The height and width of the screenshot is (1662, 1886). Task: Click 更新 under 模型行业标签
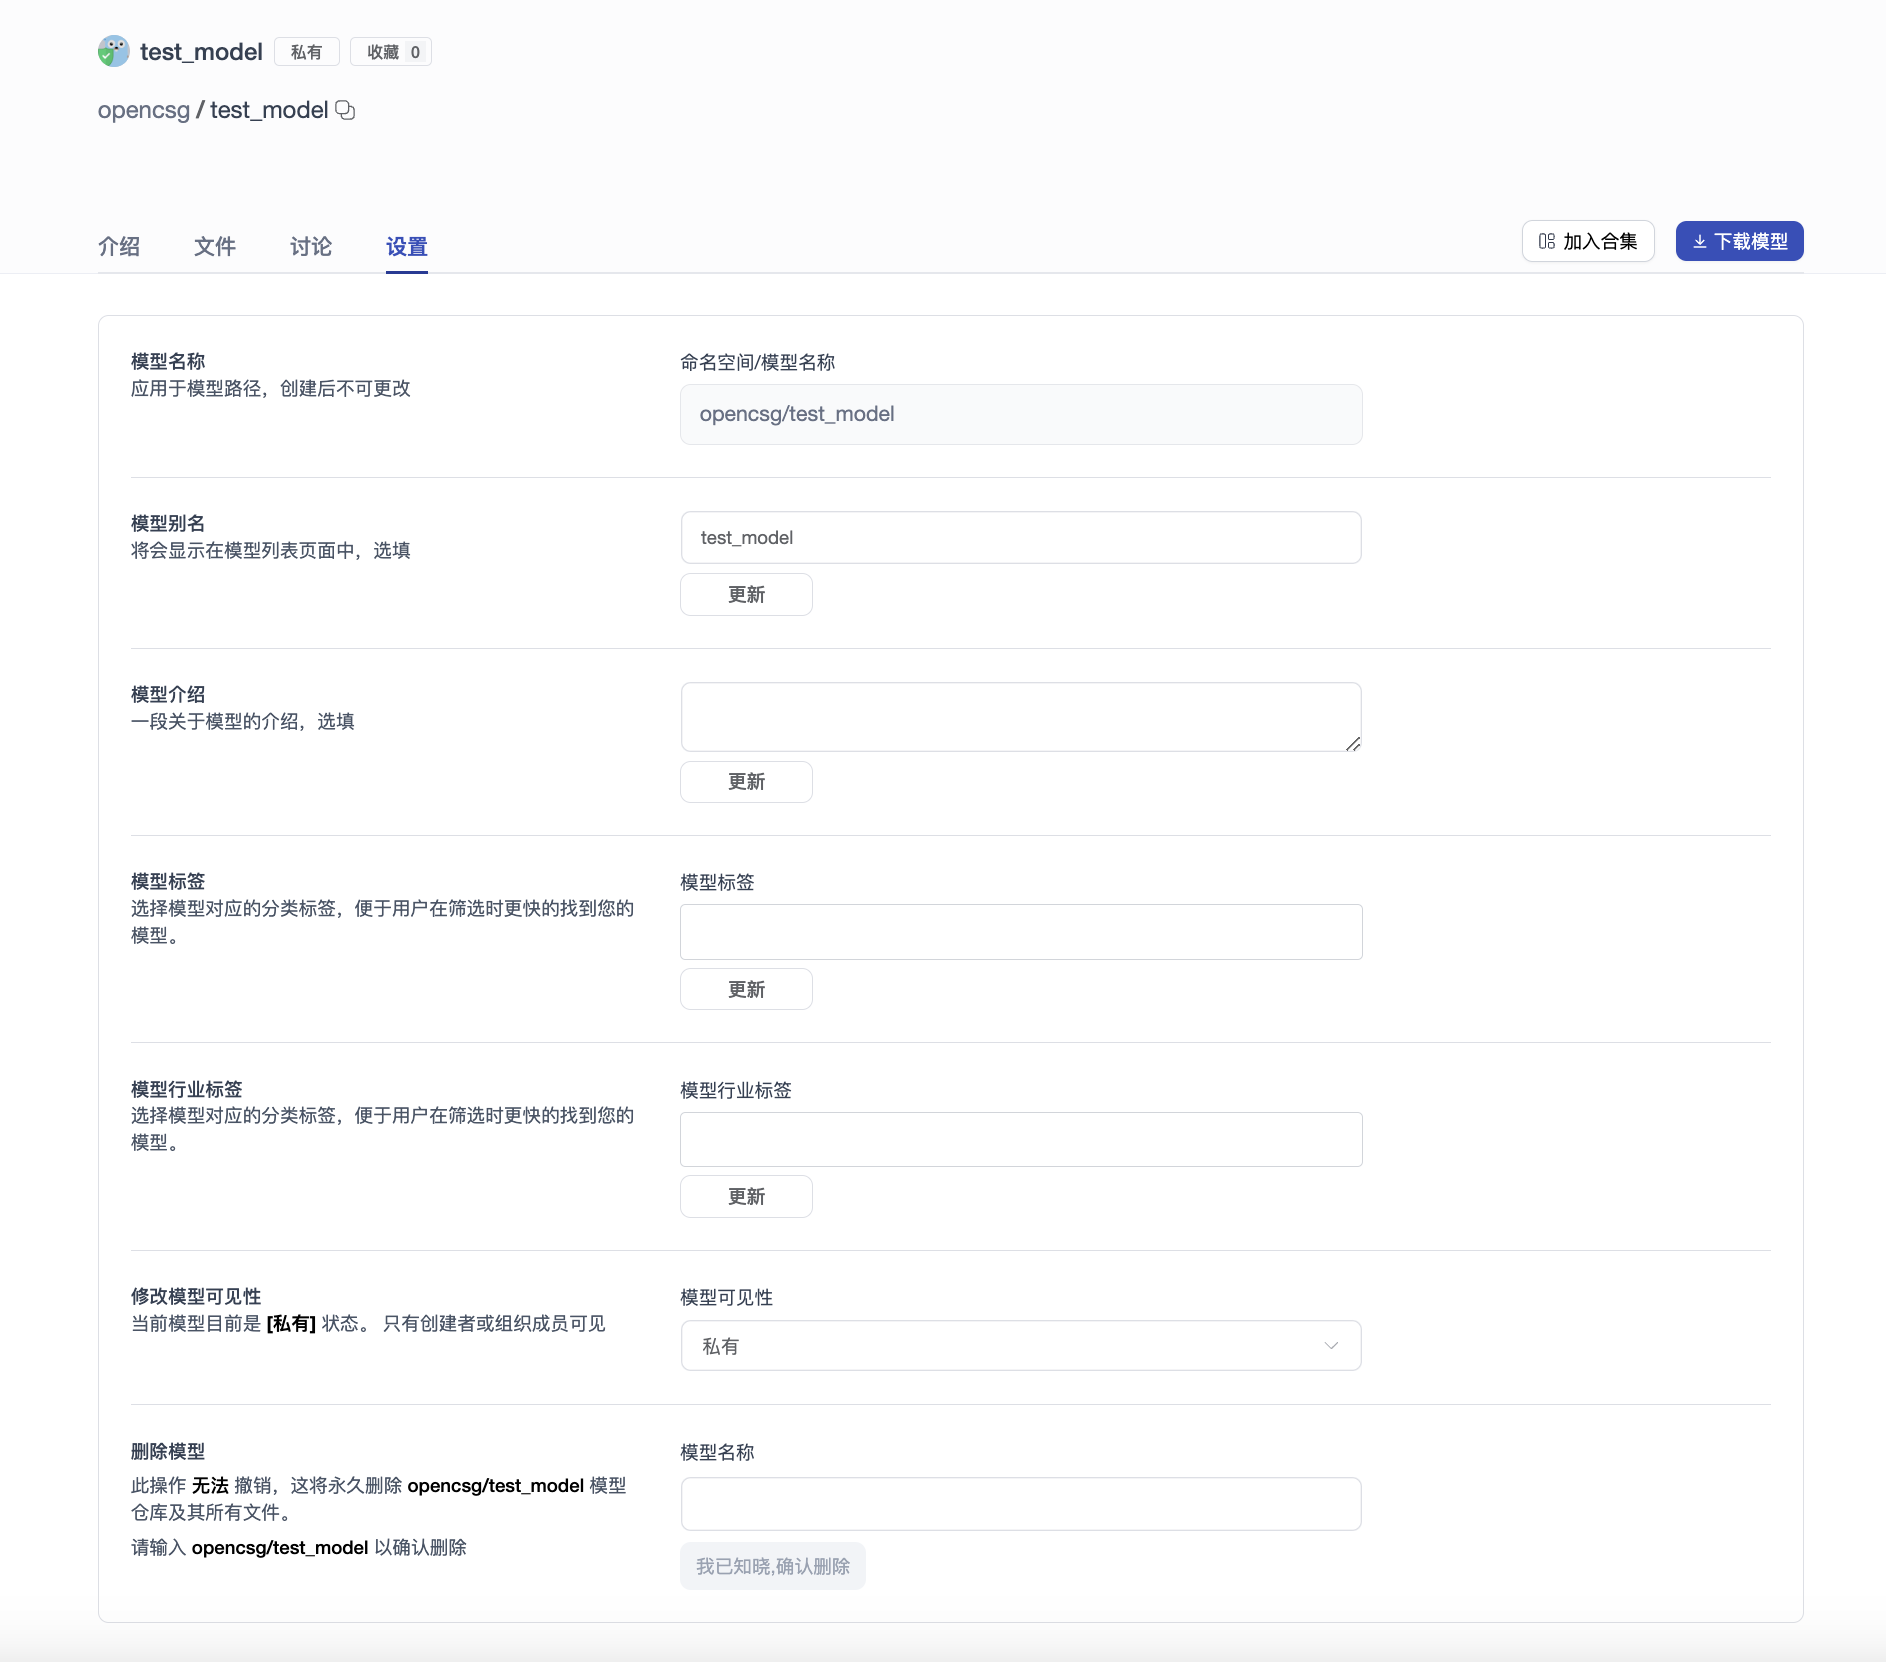point(746,1196)
